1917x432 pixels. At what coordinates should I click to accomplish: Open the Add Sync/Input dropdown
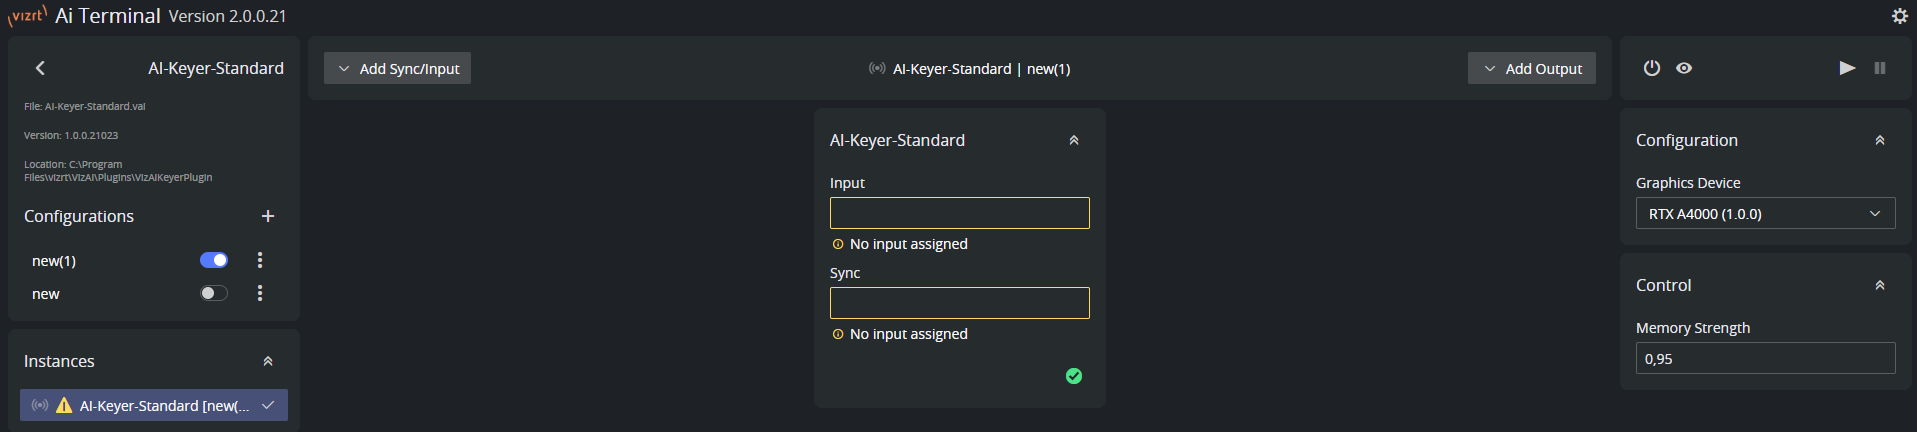point(397,68)
